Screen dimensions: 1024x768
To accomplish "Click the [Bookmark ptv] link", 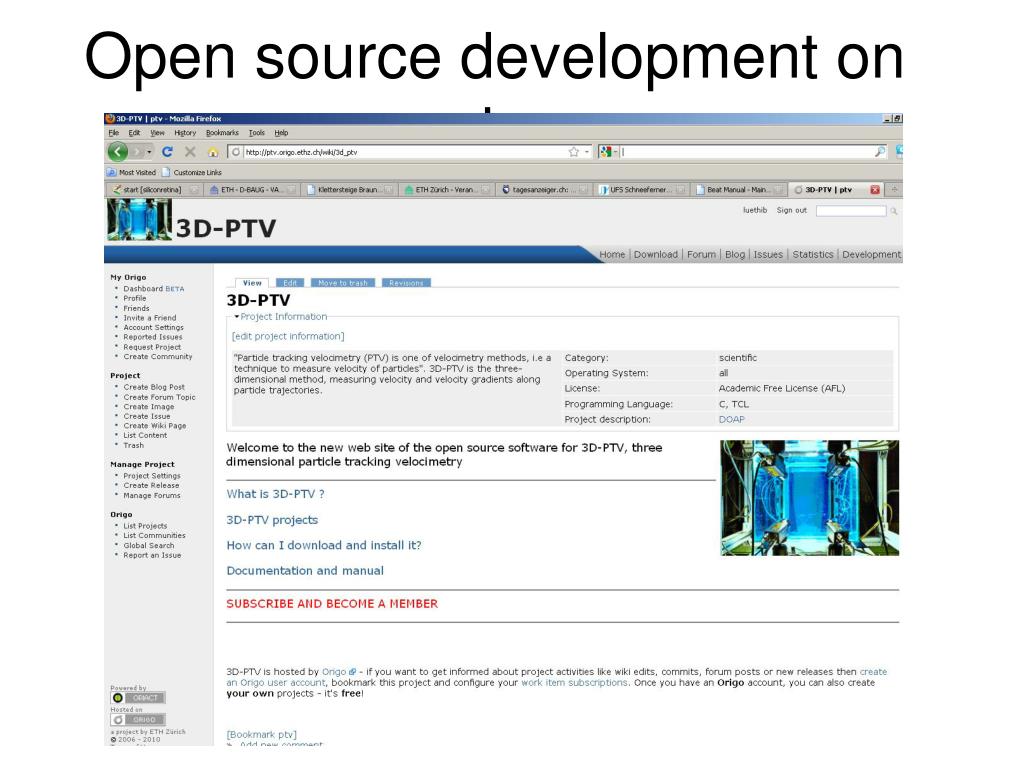I will click(261, 735).
